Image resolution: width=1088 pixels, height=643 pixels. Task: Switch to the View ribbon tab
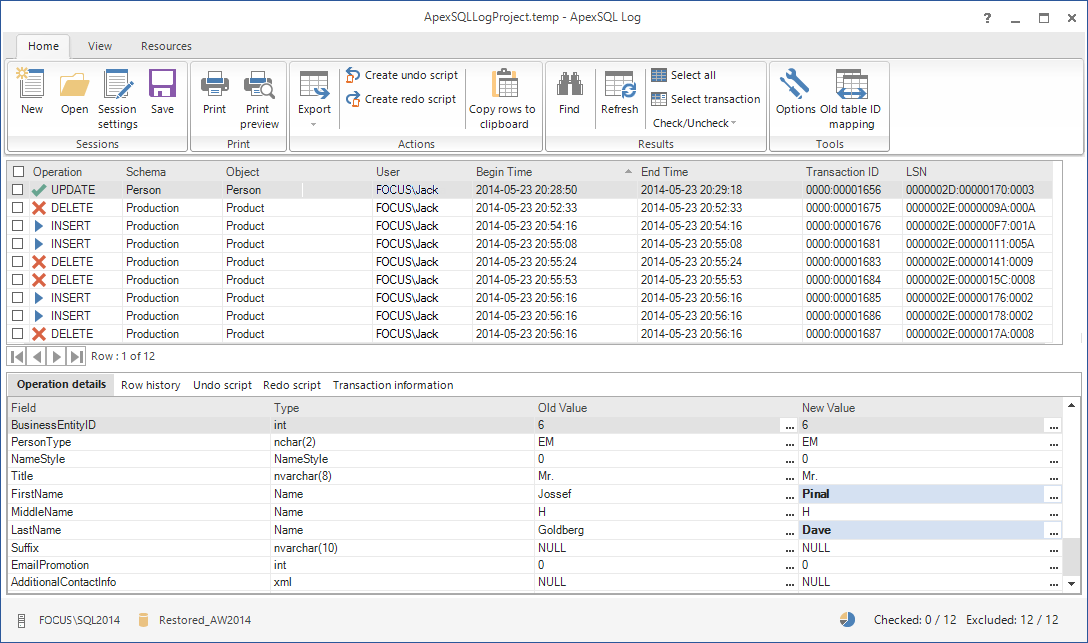pyautogui.click(x=100, y=46)
